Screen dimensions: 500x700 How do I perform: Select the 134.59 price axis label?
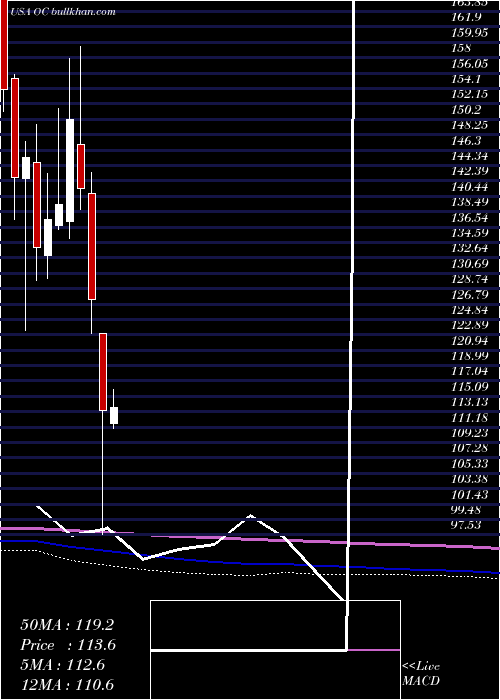tap(470, 233)
